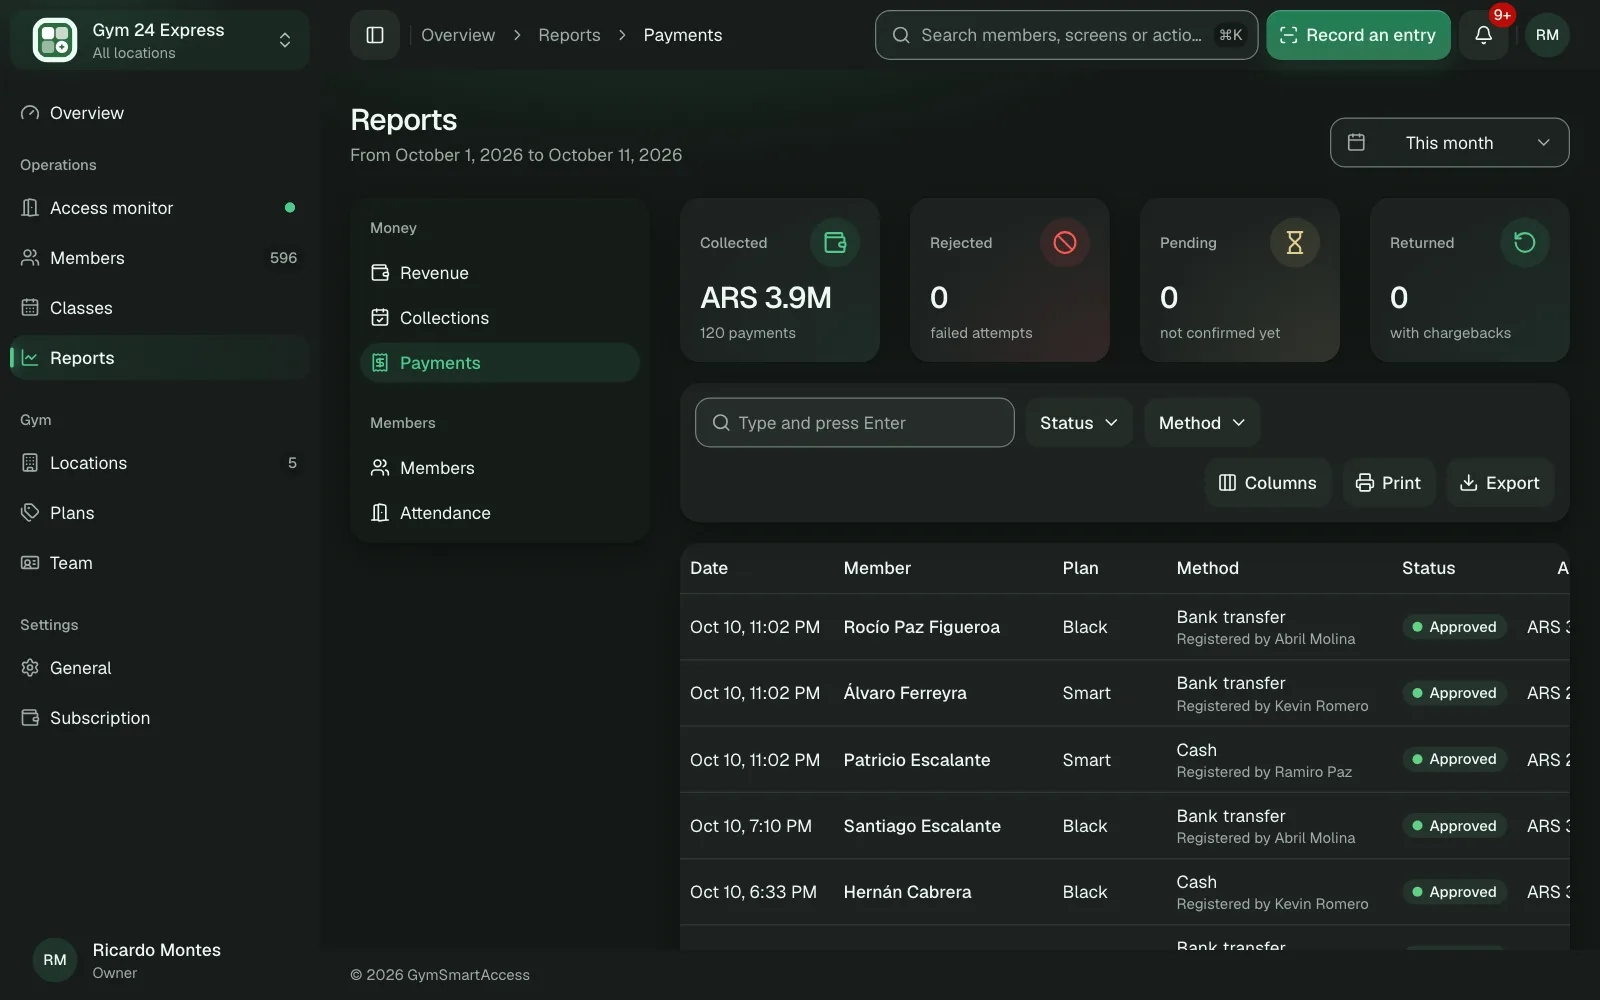Open the Members report under Members section
The height and width of the screenshot is (1000, 1600).
point(500,468)
